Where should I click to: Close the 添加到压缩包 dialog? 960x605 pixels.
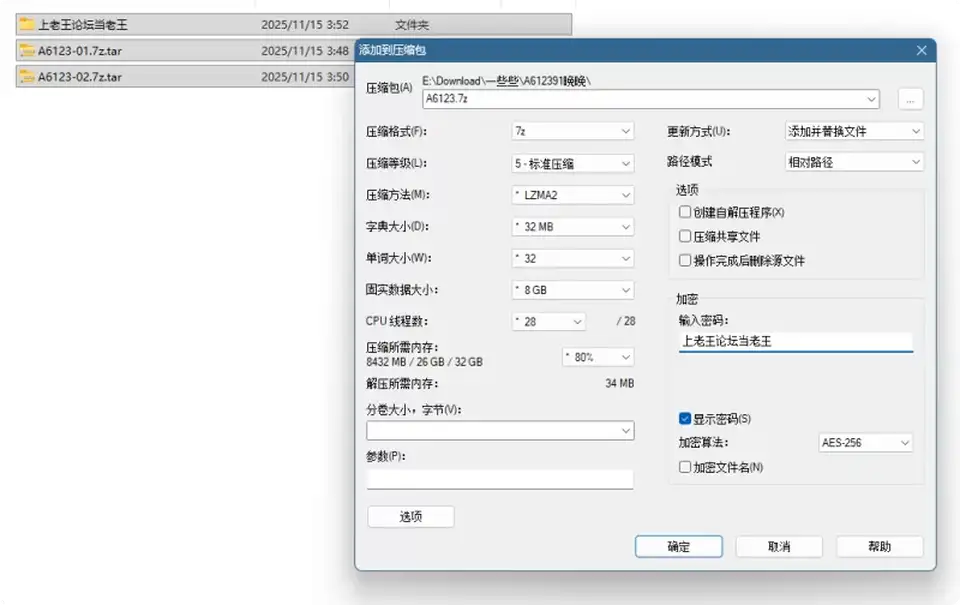click(921, 50)
